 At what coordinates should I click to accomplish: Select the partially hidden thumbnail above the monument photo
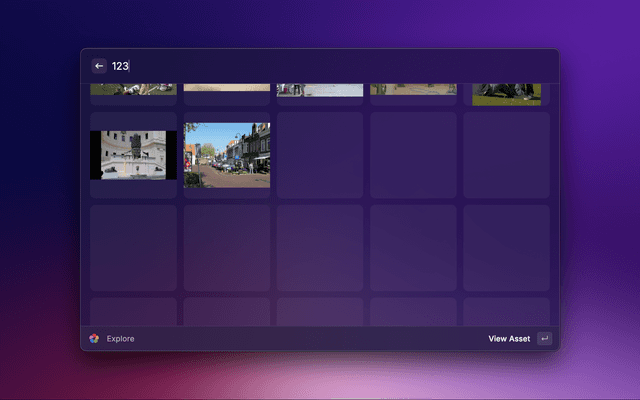click(133, 90)
